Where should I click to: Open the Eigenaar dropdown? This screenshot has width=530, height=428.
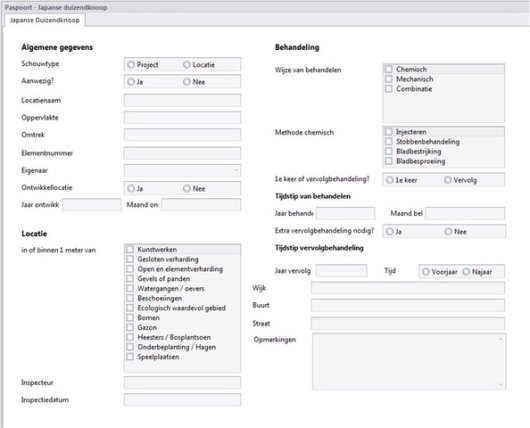[x=183, y=170]
